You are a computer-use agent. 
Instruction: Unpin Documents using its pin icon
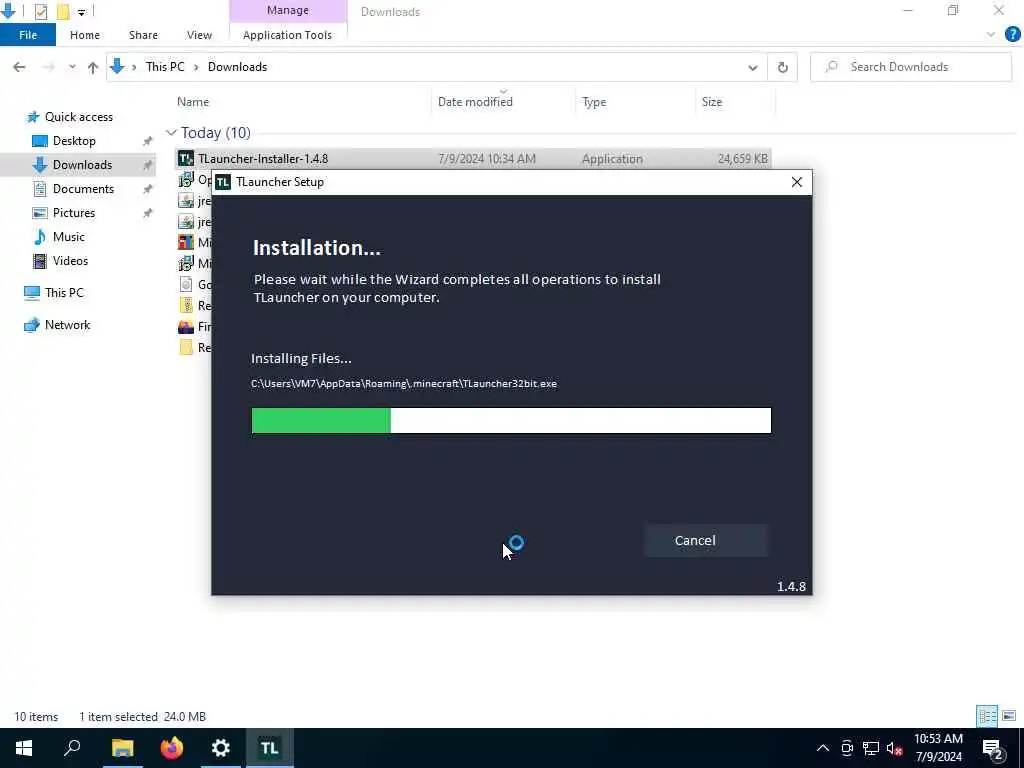coord(148,189)
